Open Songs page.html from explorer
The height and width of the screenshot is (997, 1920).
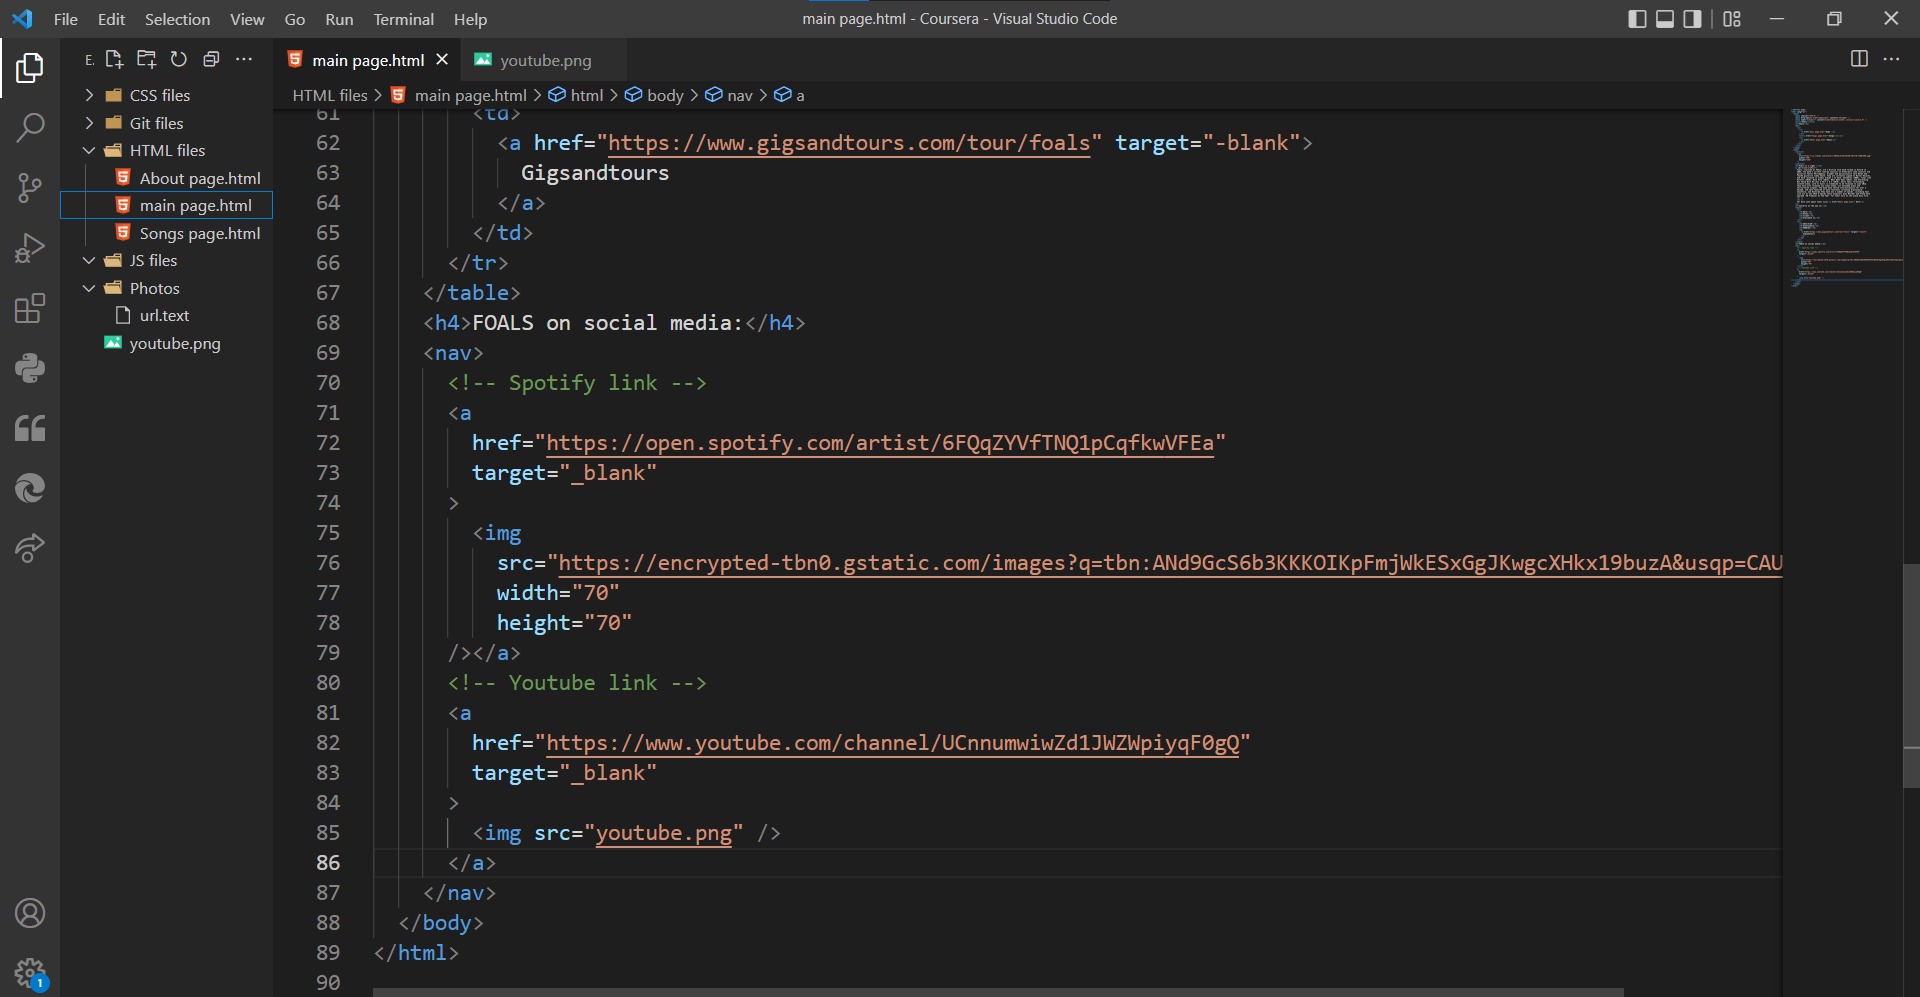[199, 233]
